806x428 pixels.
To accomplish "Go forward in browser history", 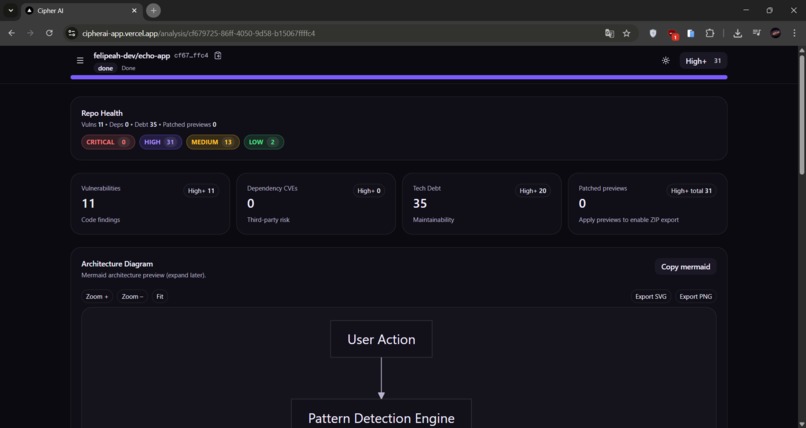I will 30,33.
